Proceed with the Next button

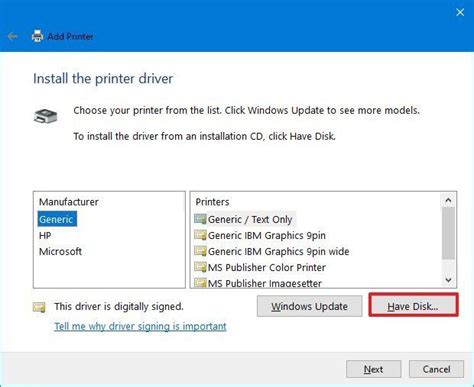tap(373, 369)
